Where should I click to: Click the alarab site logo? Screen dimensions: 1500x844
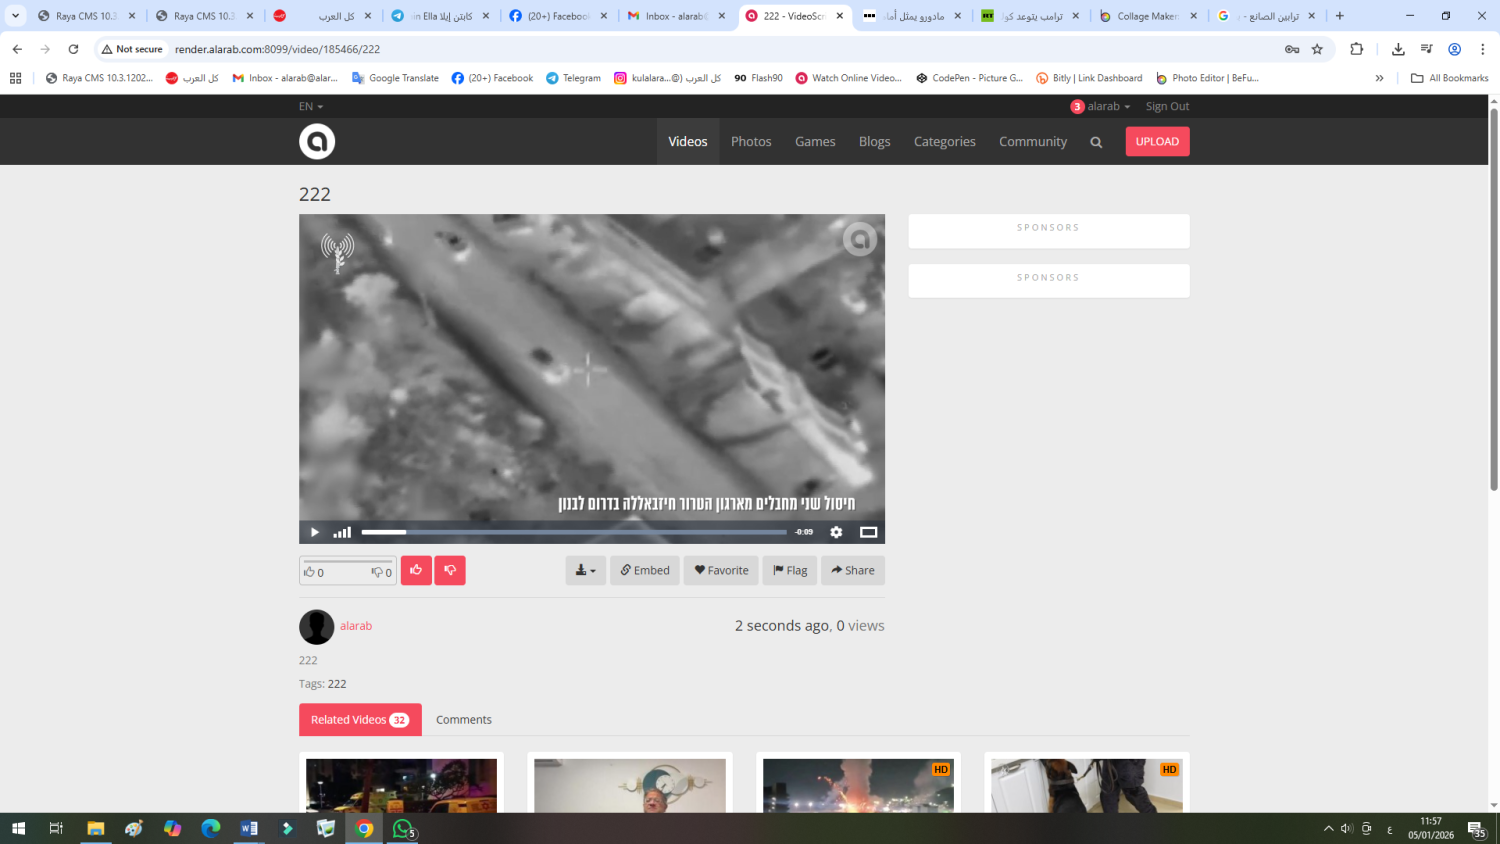(317, 142)
